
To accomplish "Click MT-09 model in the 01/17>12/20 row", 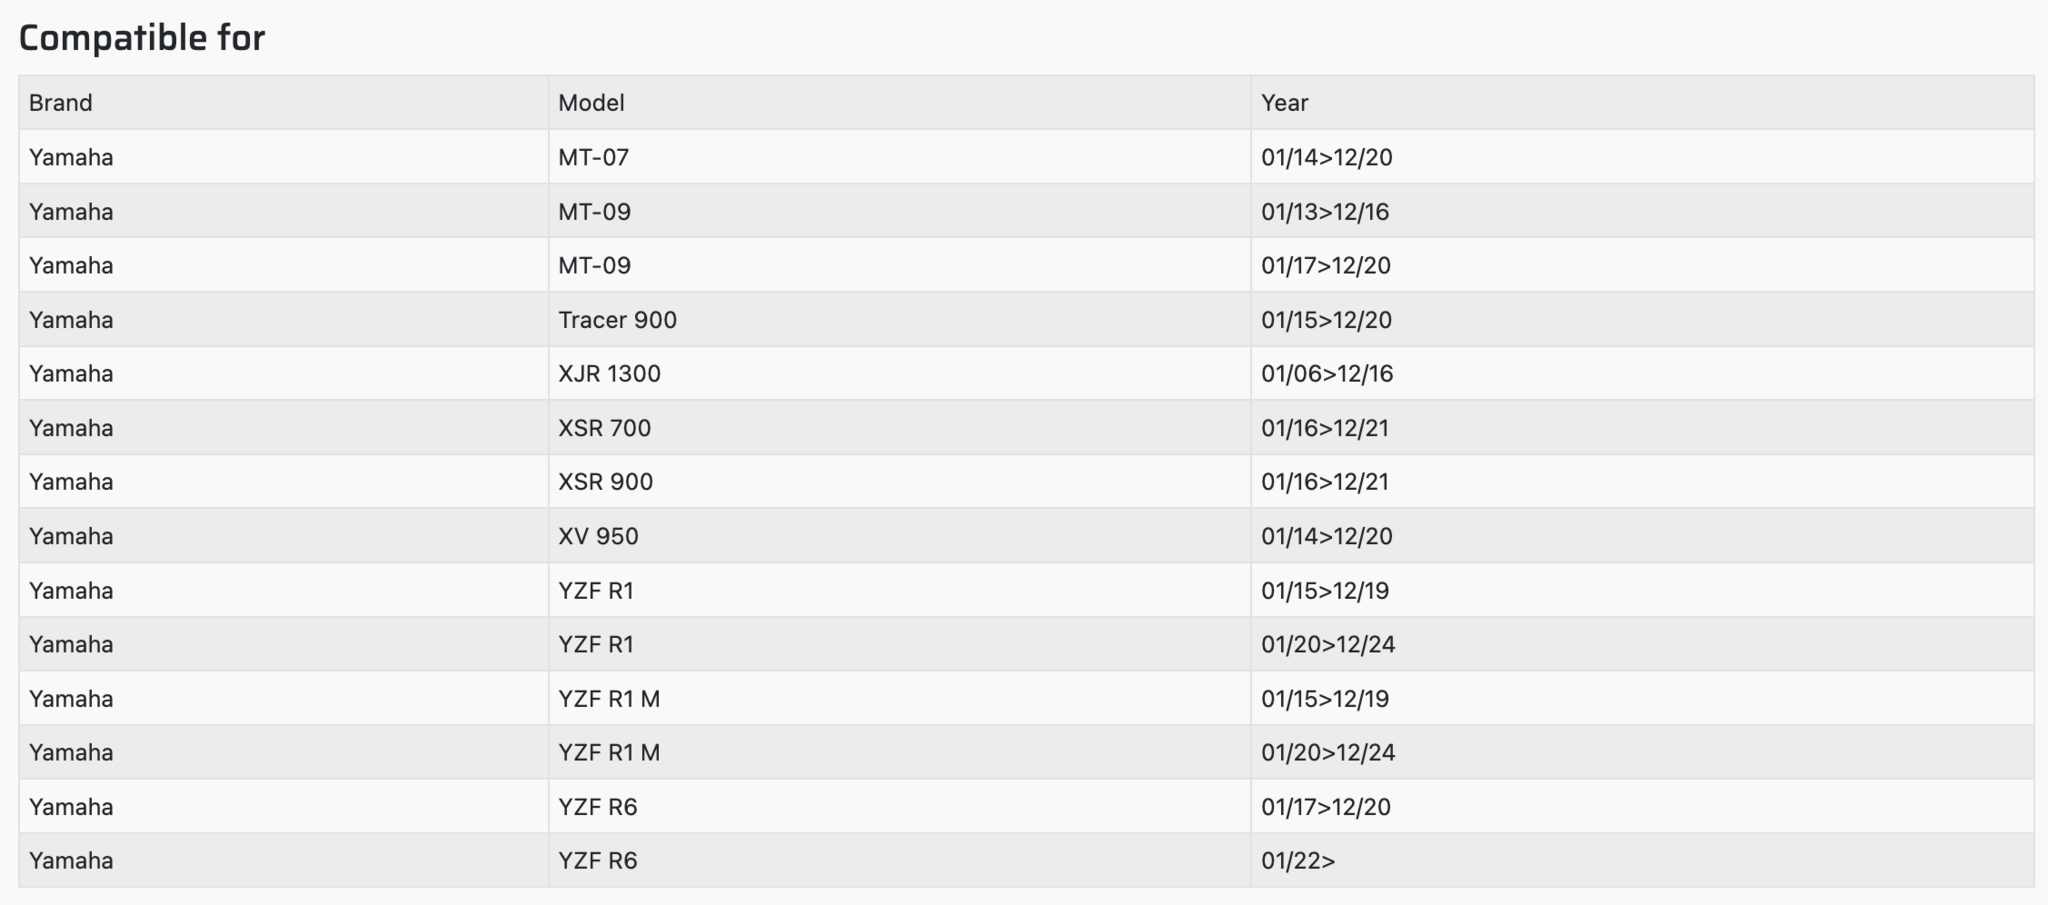I will point(594,266).
